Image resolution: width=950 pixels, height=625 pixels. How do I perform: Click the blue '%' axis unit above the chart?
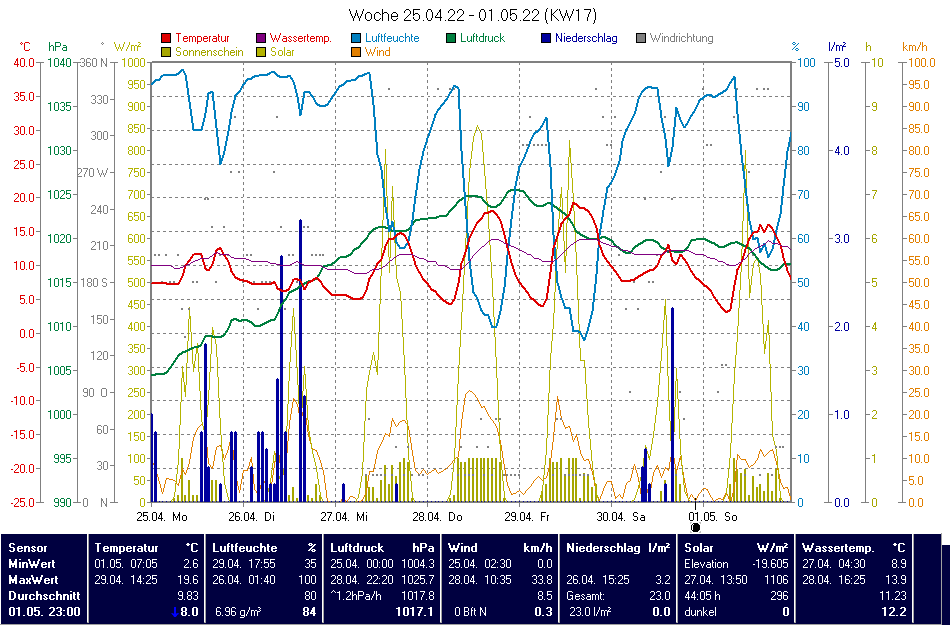(x=796, y=47)
